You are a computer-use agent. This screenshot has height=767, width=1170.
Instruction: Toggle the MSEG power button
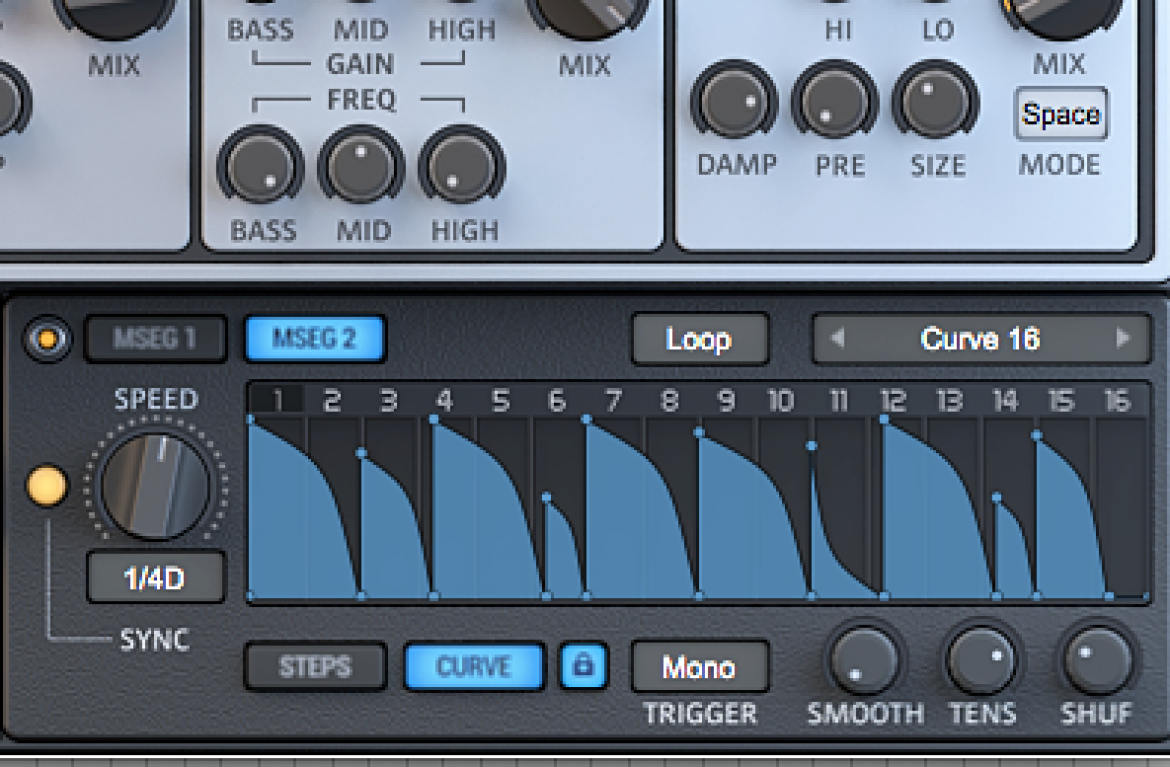point(47,339)
